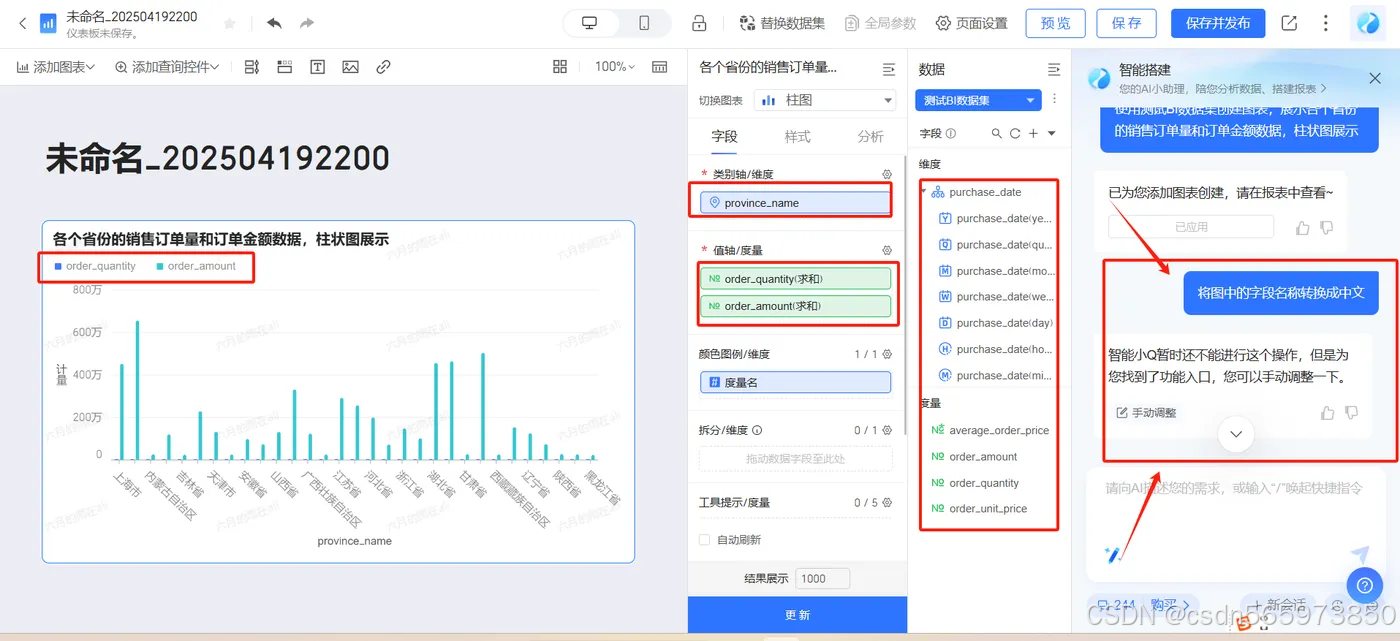Insert an image component from the toolbar
The image size is (1400, 641).
(x=349, y=67)
